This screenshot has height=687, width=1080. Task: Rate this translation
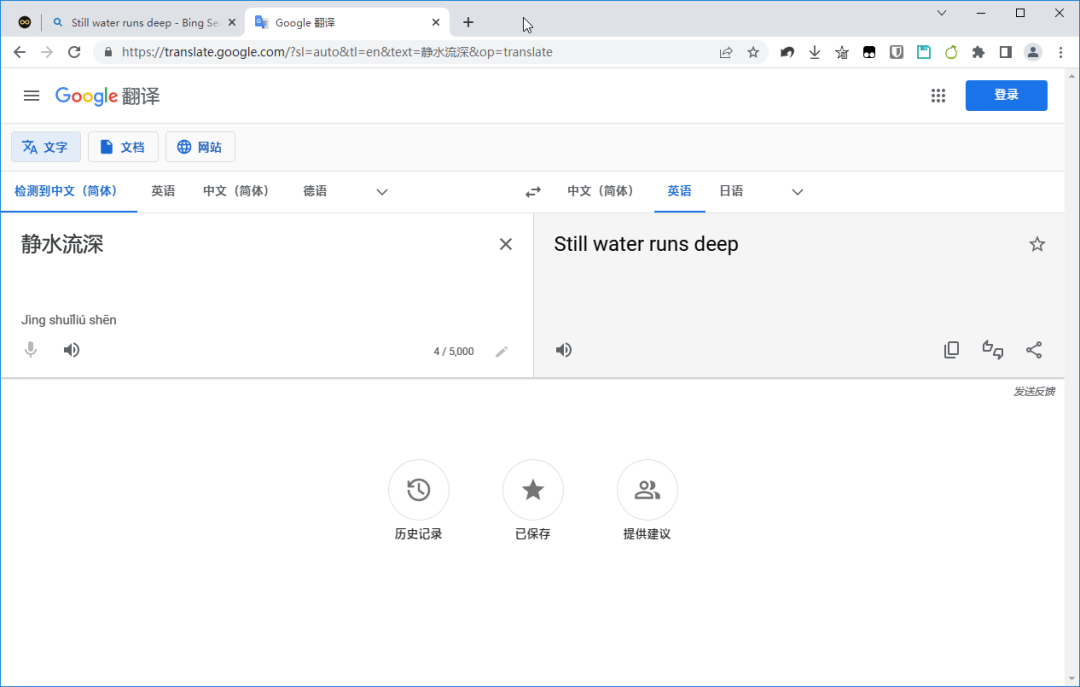tap(993, 350)
